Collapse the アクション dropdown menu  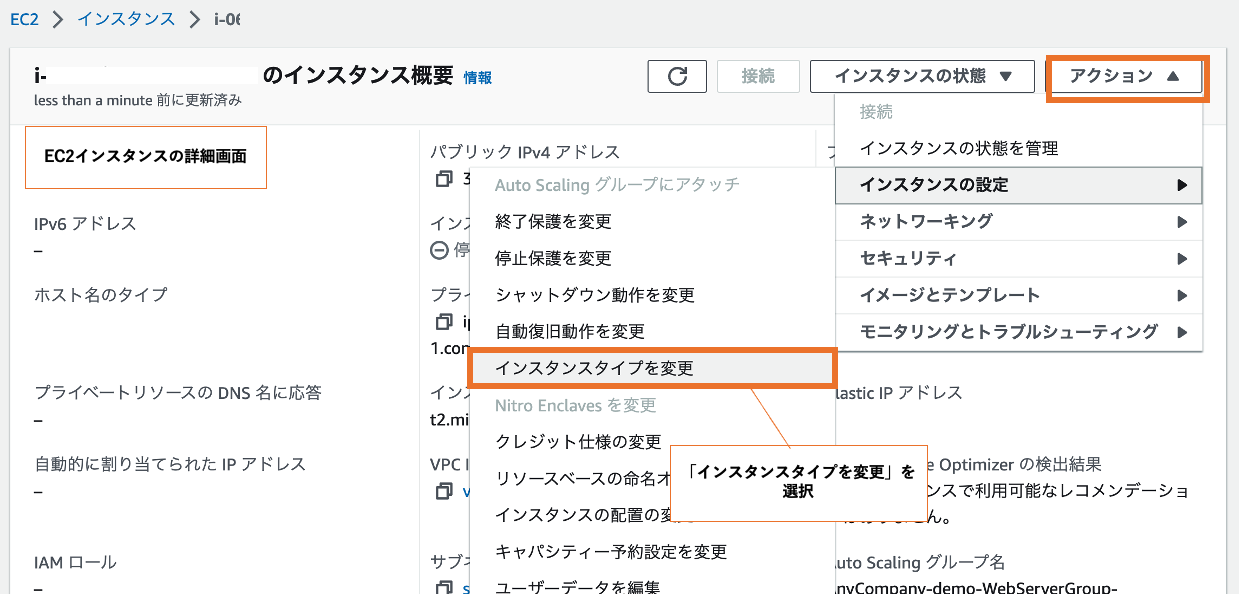tap(1126, 76)
